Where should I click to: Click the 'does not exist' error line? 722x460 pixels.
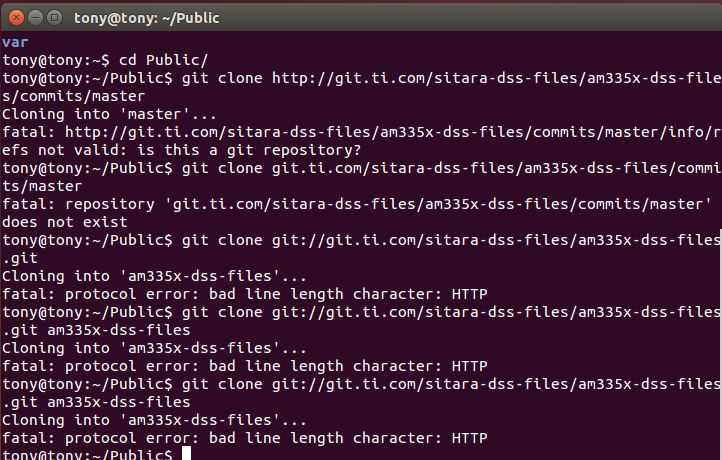coord(65,222)
